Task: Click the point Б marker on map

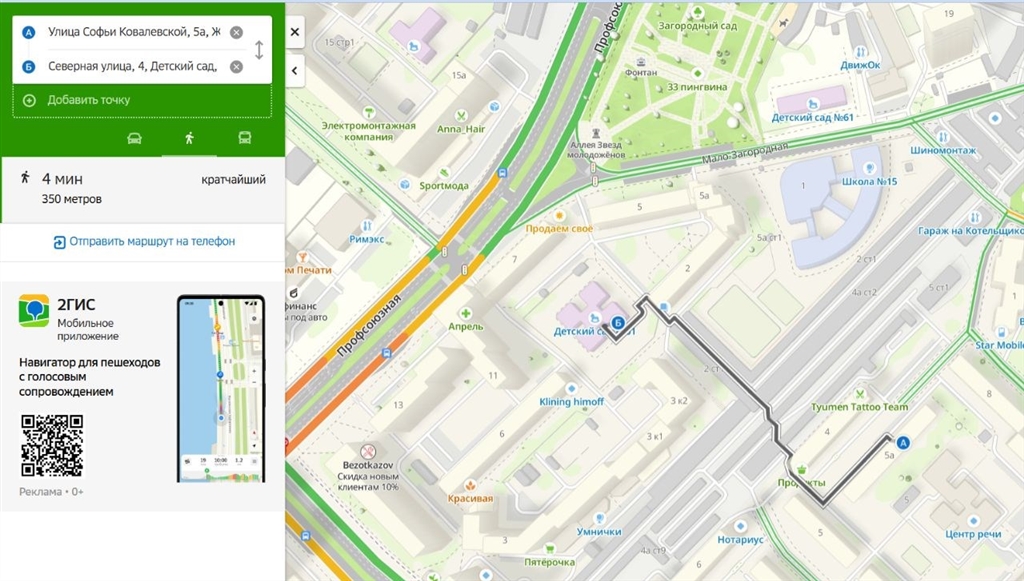Action: coord(618,323)
